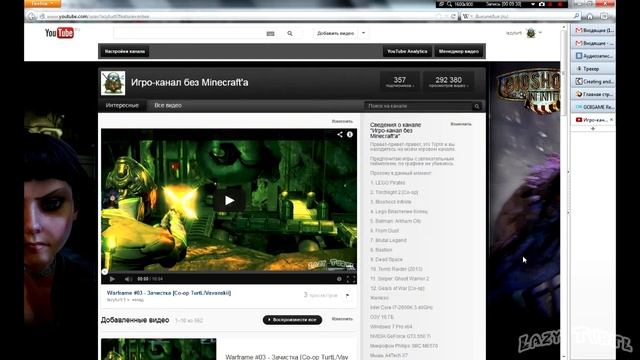This screenshot has width=640, height=360.
Task: Click the From Dust list entry
Action: click(x=384, y=231)
